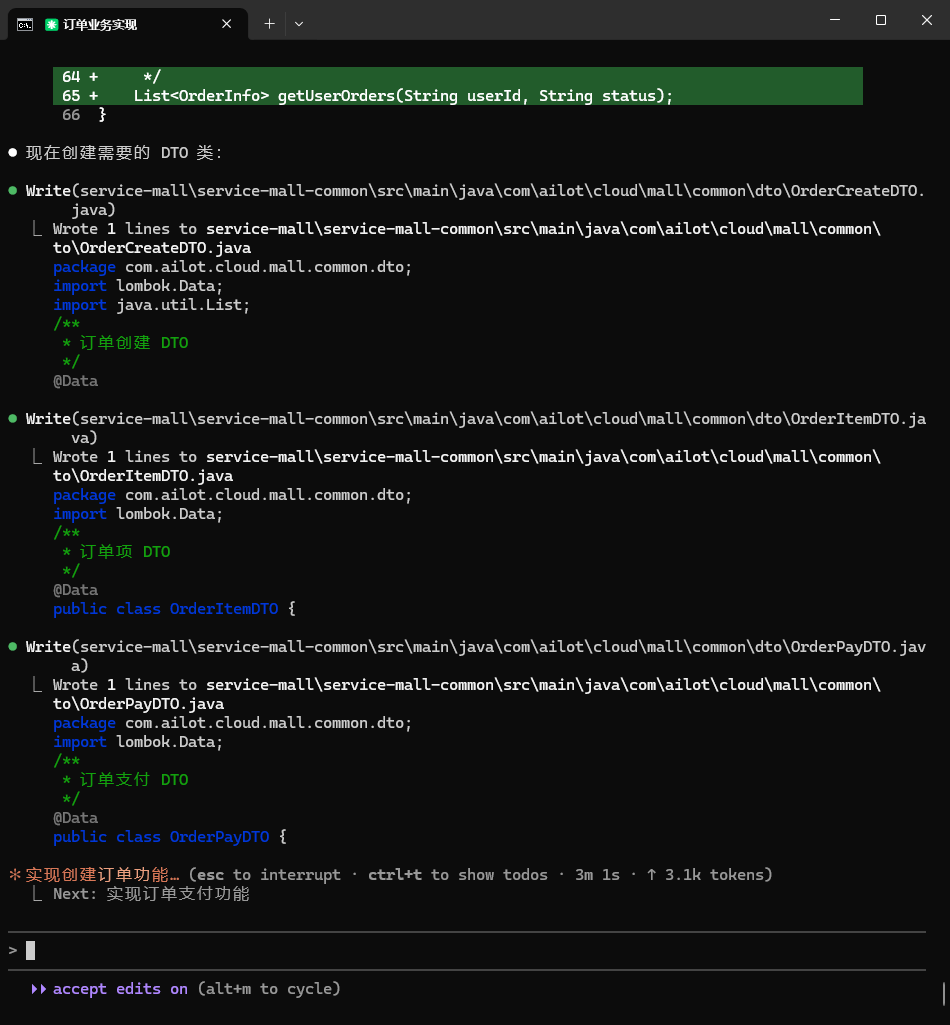This screenshot has width=950, height=1025.
Task: Minimize the terminal window
Action: tap(834, 20)
